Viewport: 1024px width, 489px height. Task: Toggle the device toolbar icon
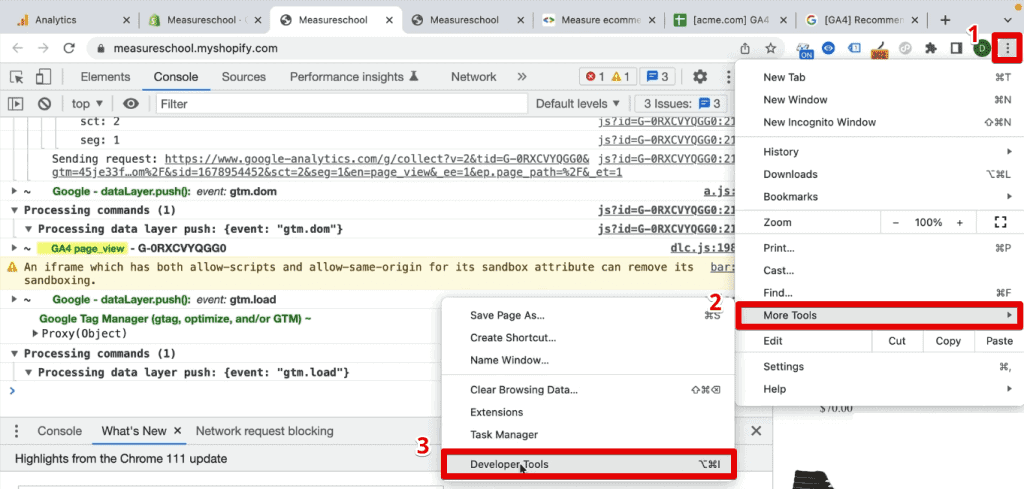pos(43,77)
